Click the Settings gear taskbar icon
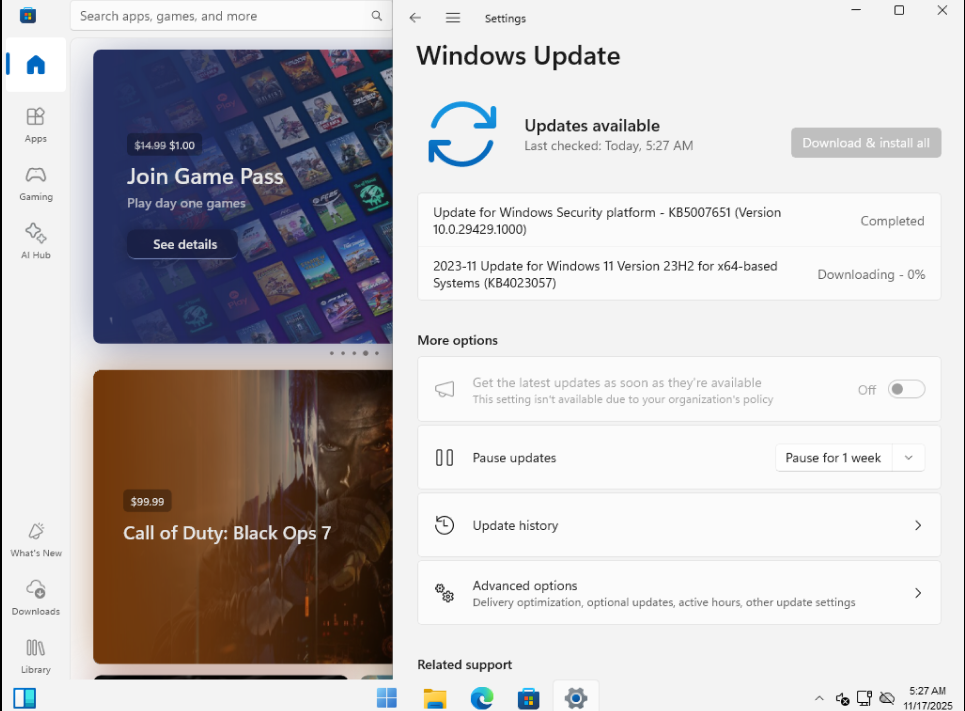965x711 pixels. tap(576, 698)
